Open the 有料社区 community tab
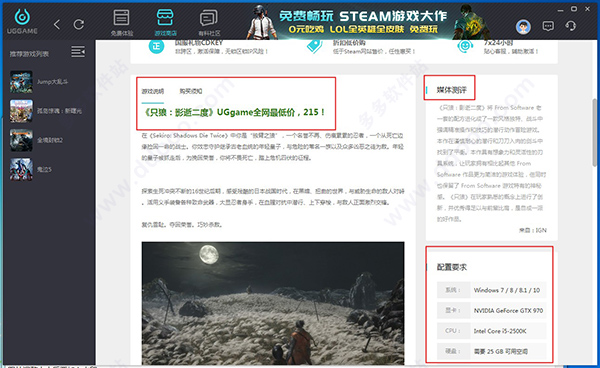 tap(209, 23)
